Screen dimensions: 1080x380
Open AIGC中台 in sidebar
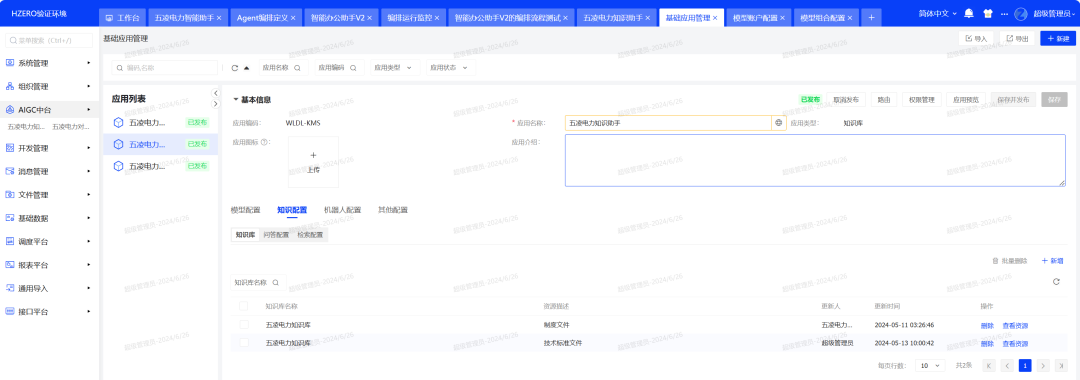tap(50, 110)
